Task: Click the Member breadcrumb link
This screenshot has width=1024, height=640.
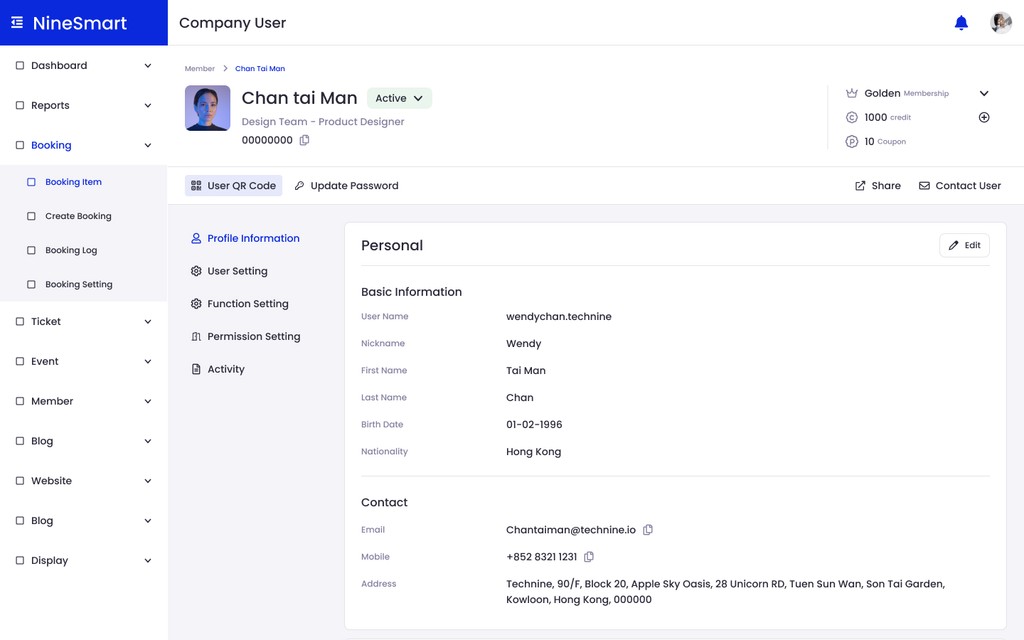Action: coord(199,69)
